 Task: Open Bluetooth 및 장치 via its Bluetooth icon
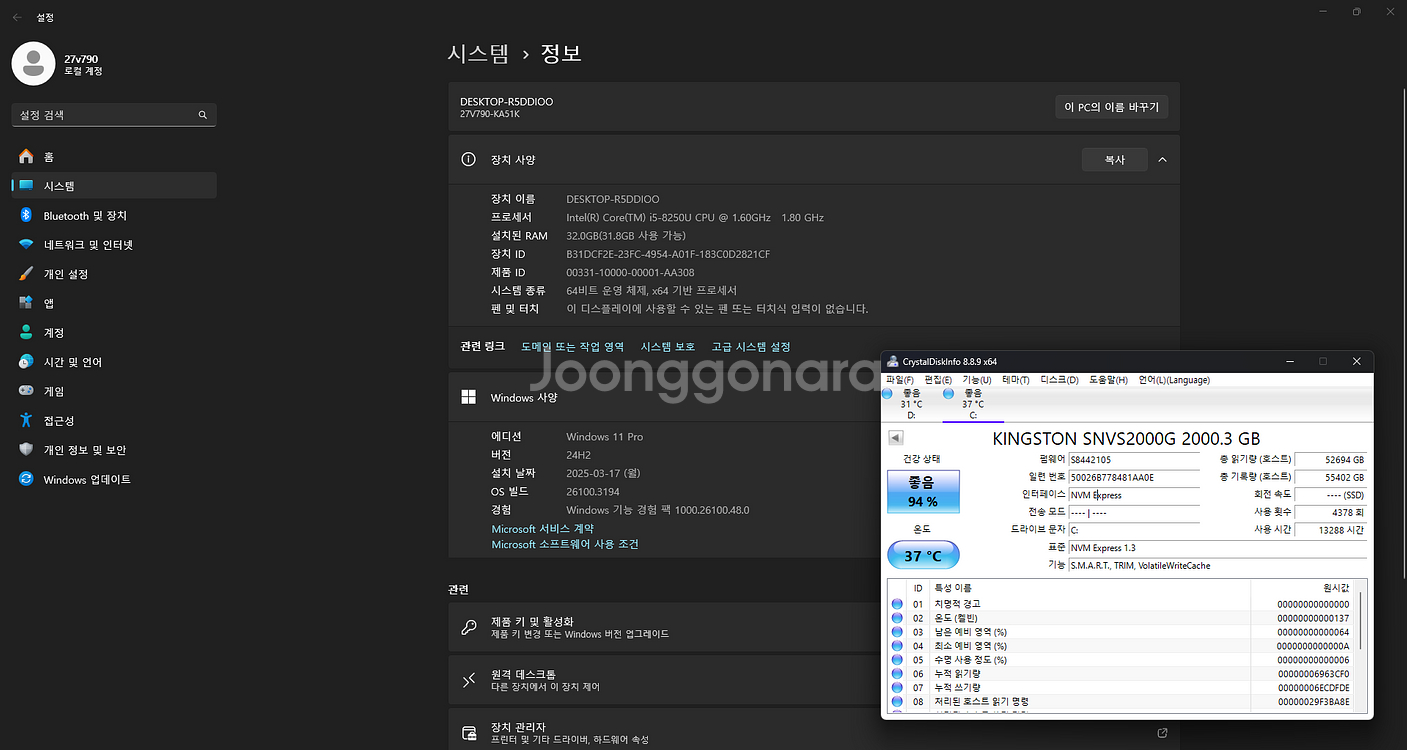[x=25, y=215]
